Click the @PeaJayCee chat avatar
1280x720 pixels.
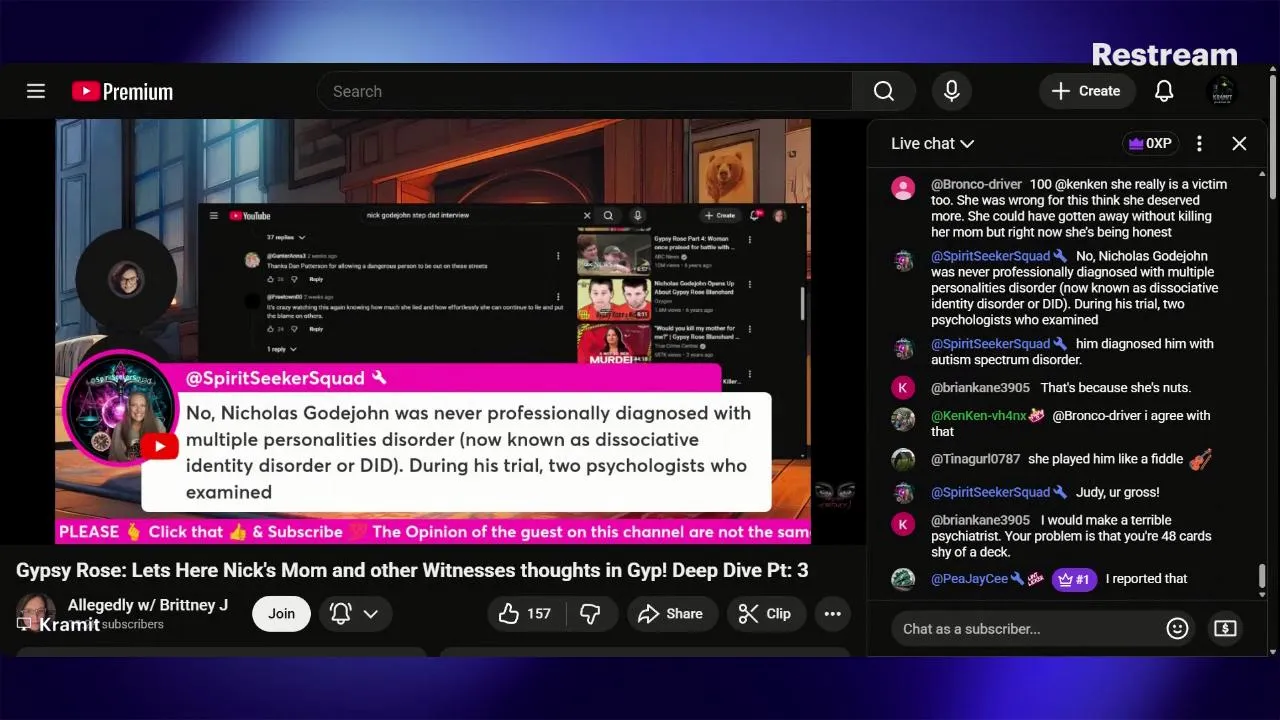point(903,580)
